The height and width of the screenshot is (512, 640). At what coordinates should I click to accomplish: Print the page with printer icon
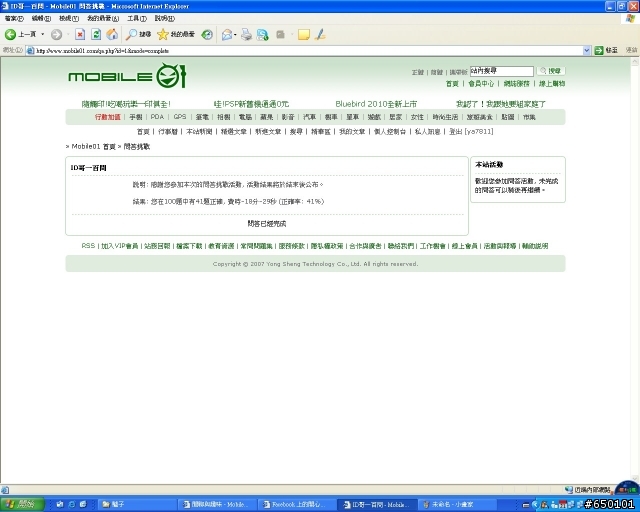click(247, 35)
